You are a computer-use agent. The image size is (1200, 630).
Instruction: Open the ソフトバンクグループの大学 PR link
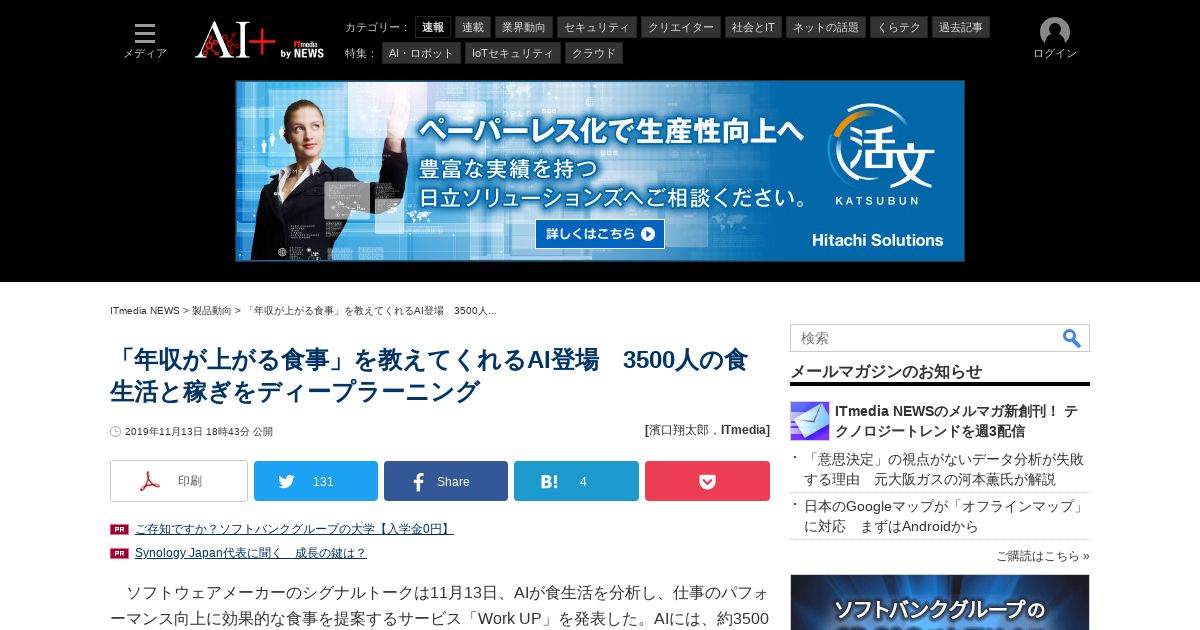click(x=294, y=529)
